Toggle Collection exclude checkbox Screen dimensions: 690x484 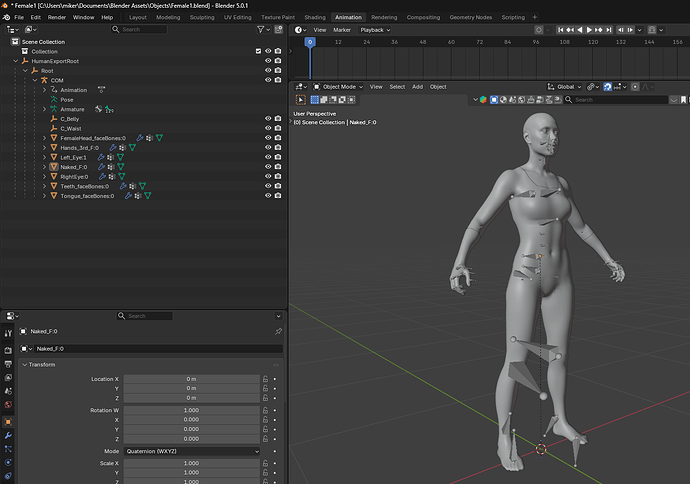[x=258, y=51]
